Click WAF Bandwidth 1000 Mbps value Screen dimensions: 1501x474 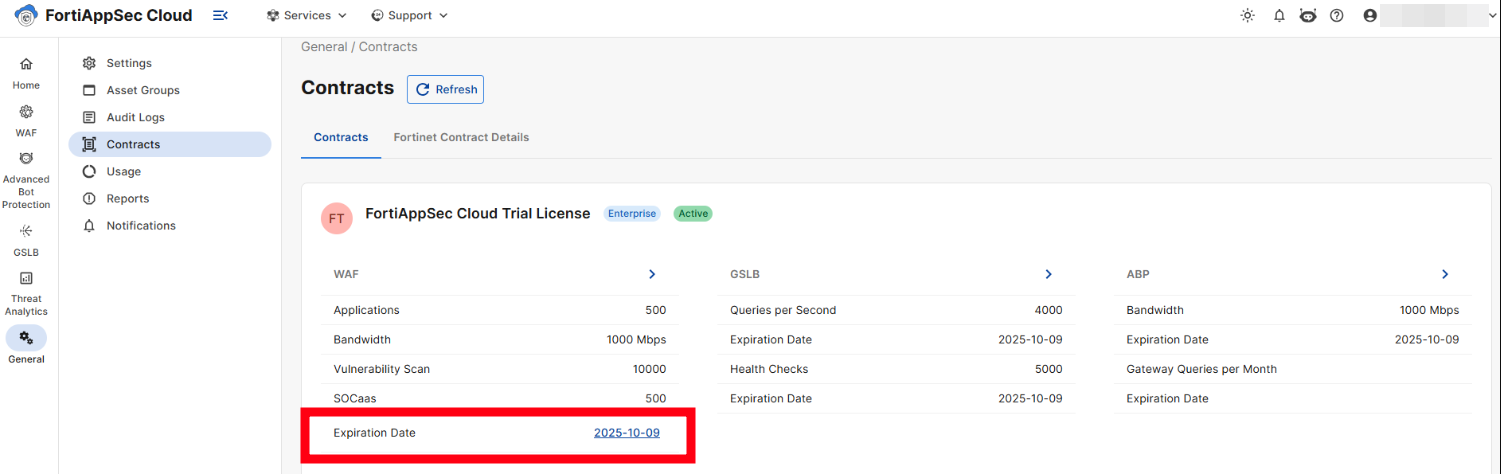tap(636, 340)
